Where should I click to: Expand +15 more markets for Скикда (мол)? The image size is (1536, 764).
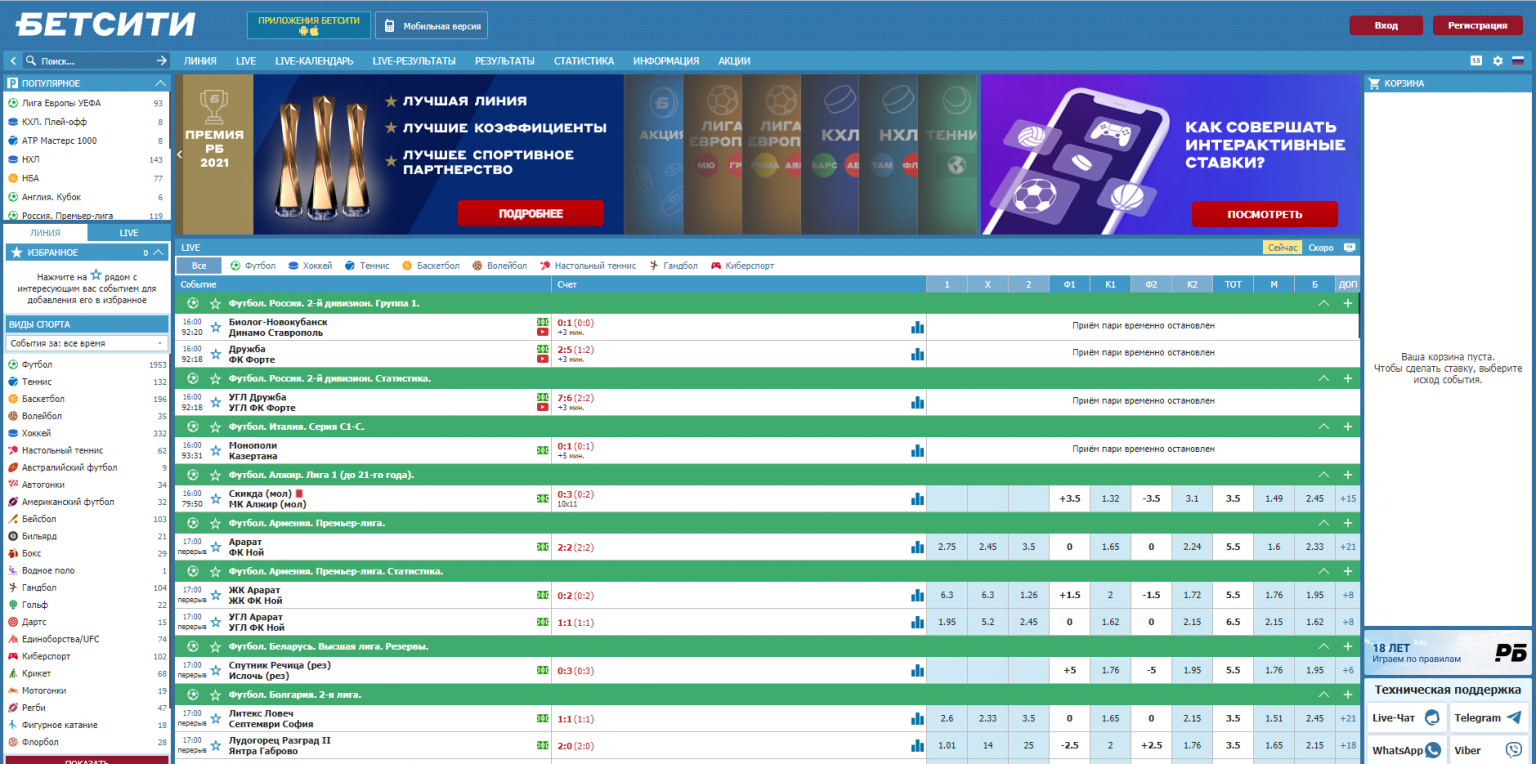pyautogui.click(x=1348, y=499)
